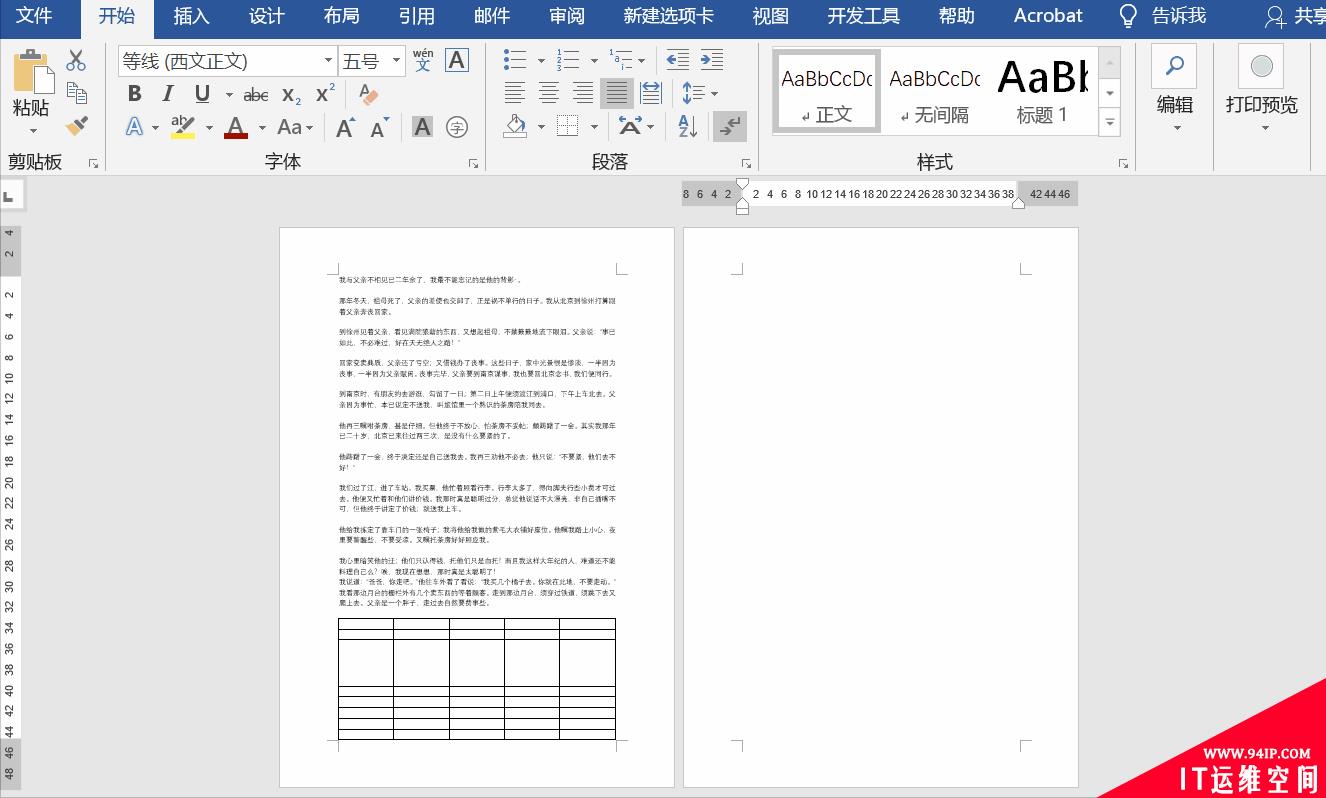
Task: Open the font color dropdown arrow
Action: (262, 128)
